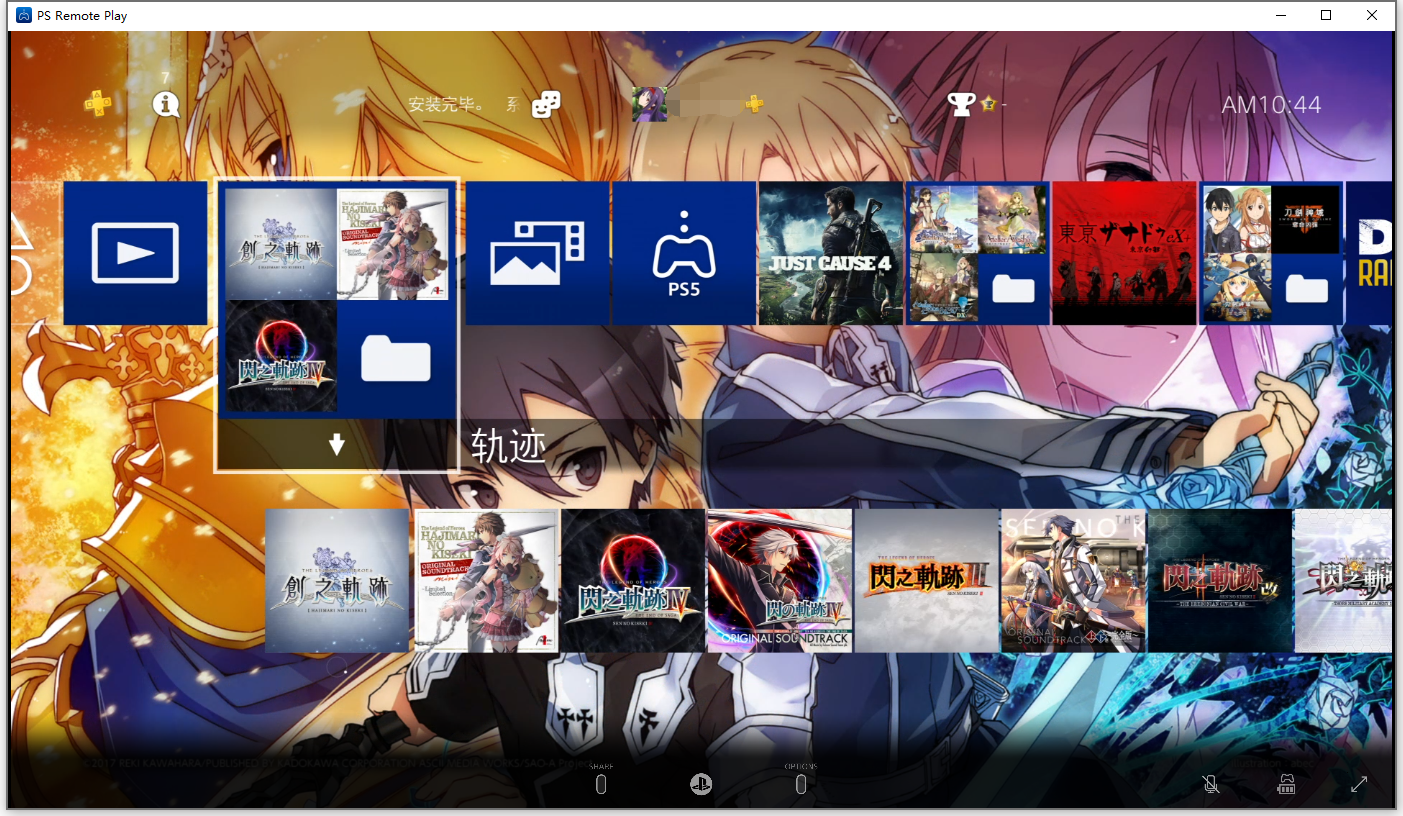
Task: Open the keyboard/controller settings icon
Action: 1286,785
